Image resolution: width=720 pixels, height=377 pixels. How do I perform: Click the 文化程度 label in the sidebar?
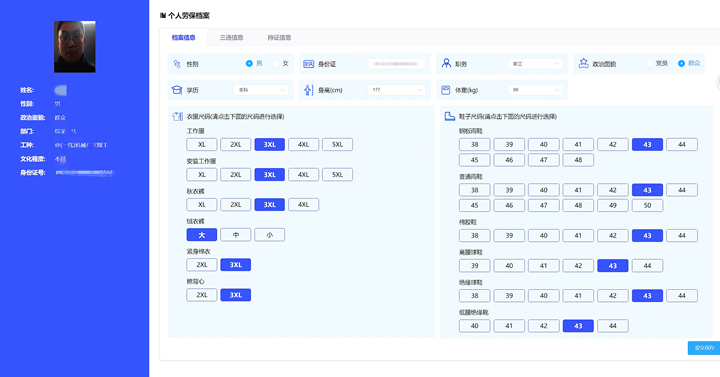(x=33, y=159)
